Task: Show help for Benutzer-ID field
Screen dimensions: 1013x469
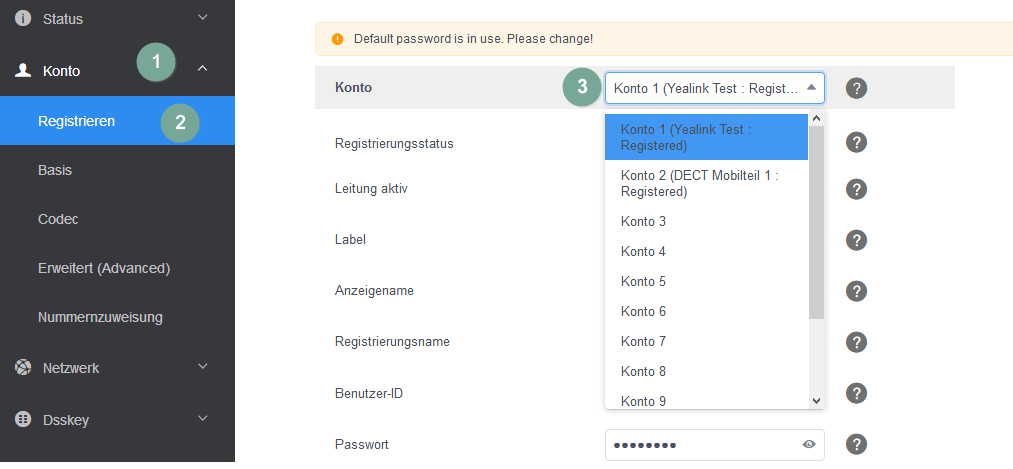Action: [x=856, y=393]
